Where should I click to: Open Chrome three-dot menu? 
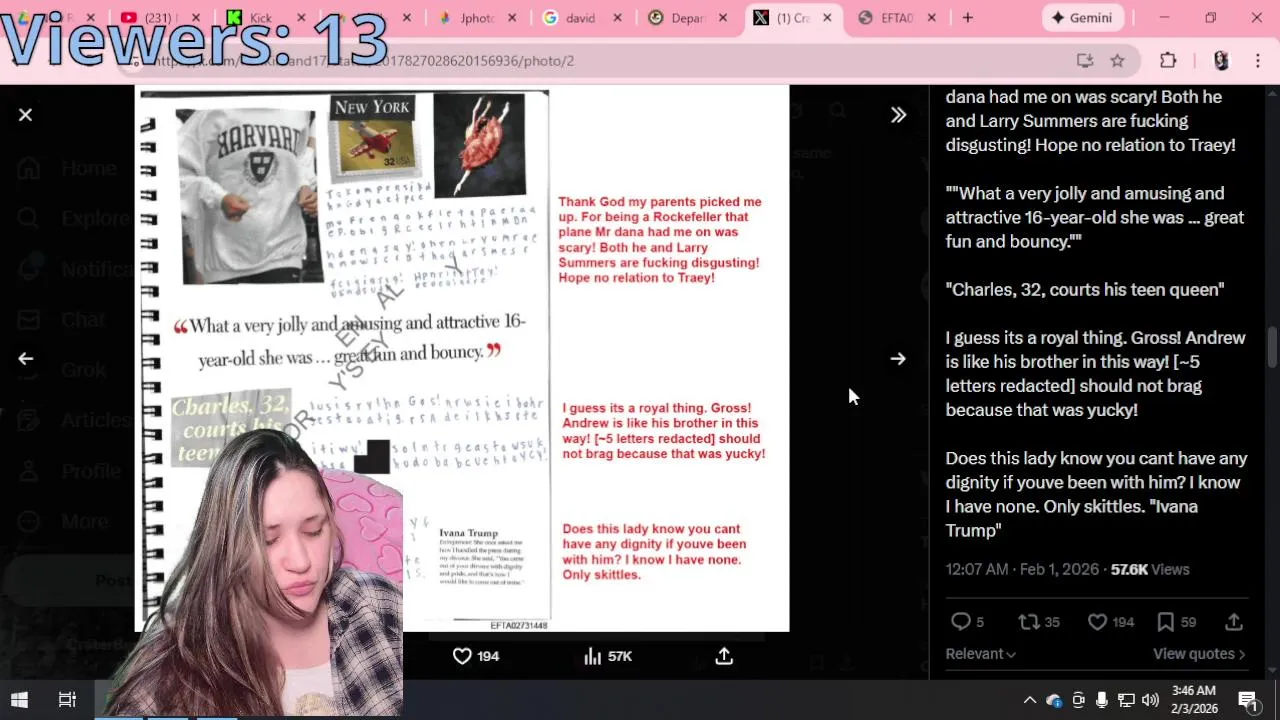tap(1257, 61)
